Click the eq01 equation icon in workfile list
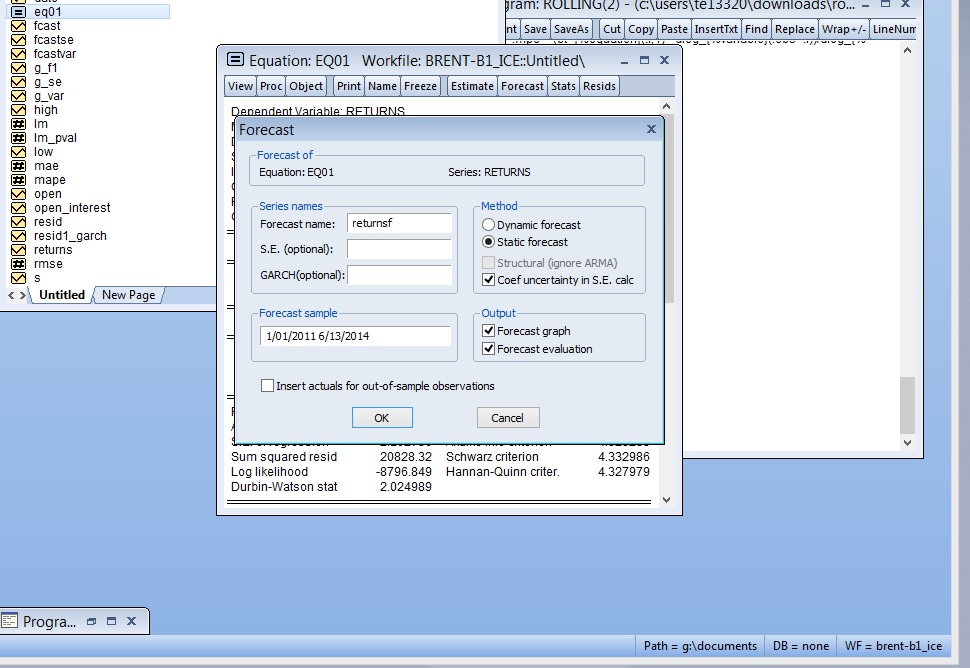Screen dimensions: 970x668 [x=18, y=12]
